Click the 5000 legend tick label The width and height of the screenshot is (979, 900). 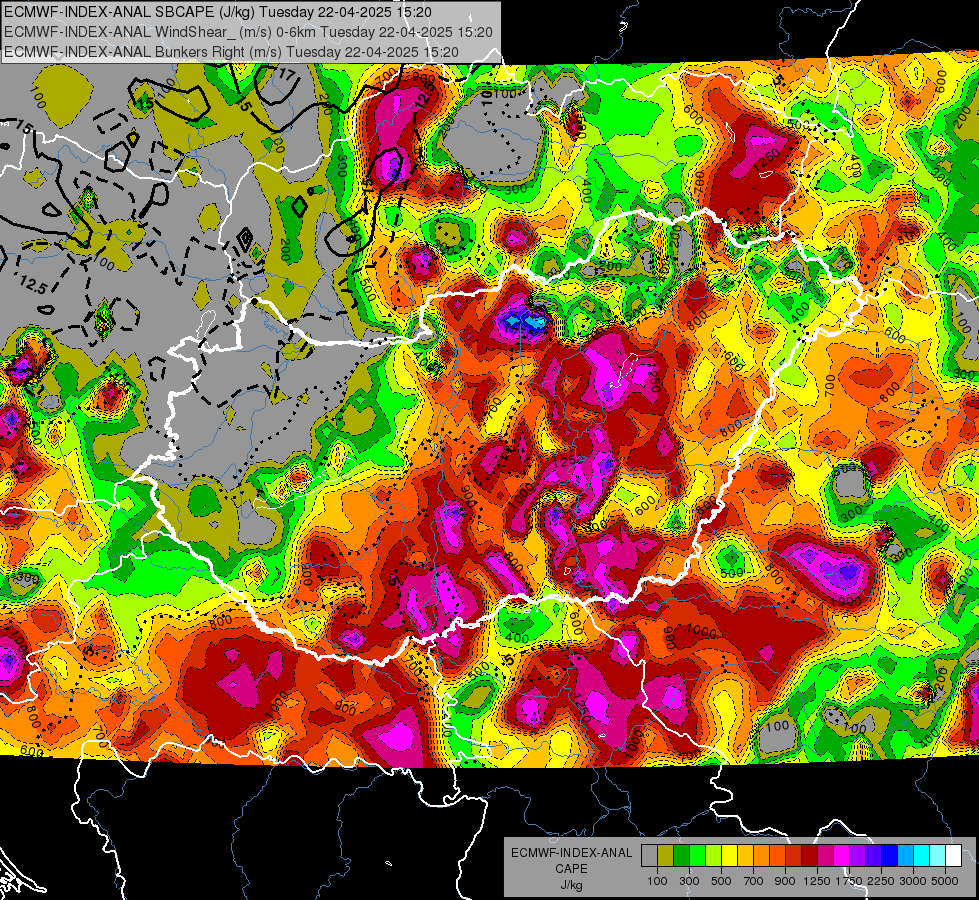[945, 881]
